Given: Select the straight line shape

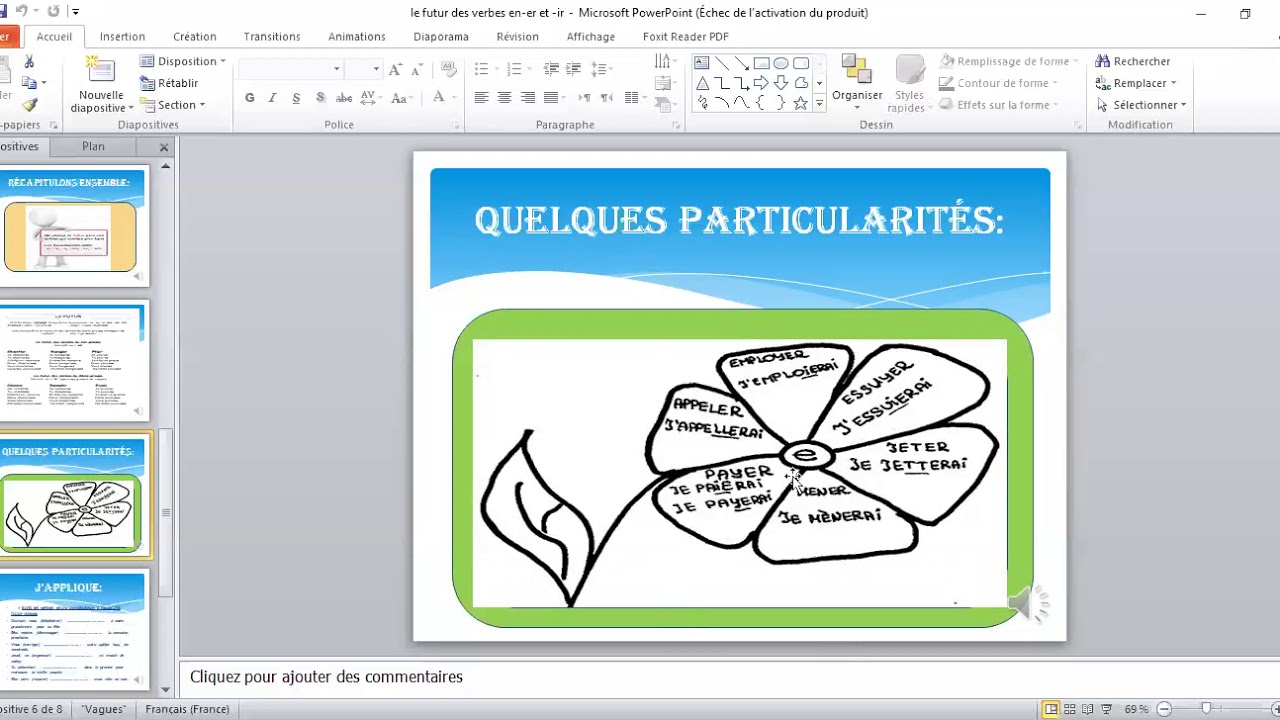Looking at the screenshot, I should click(721, 63).
